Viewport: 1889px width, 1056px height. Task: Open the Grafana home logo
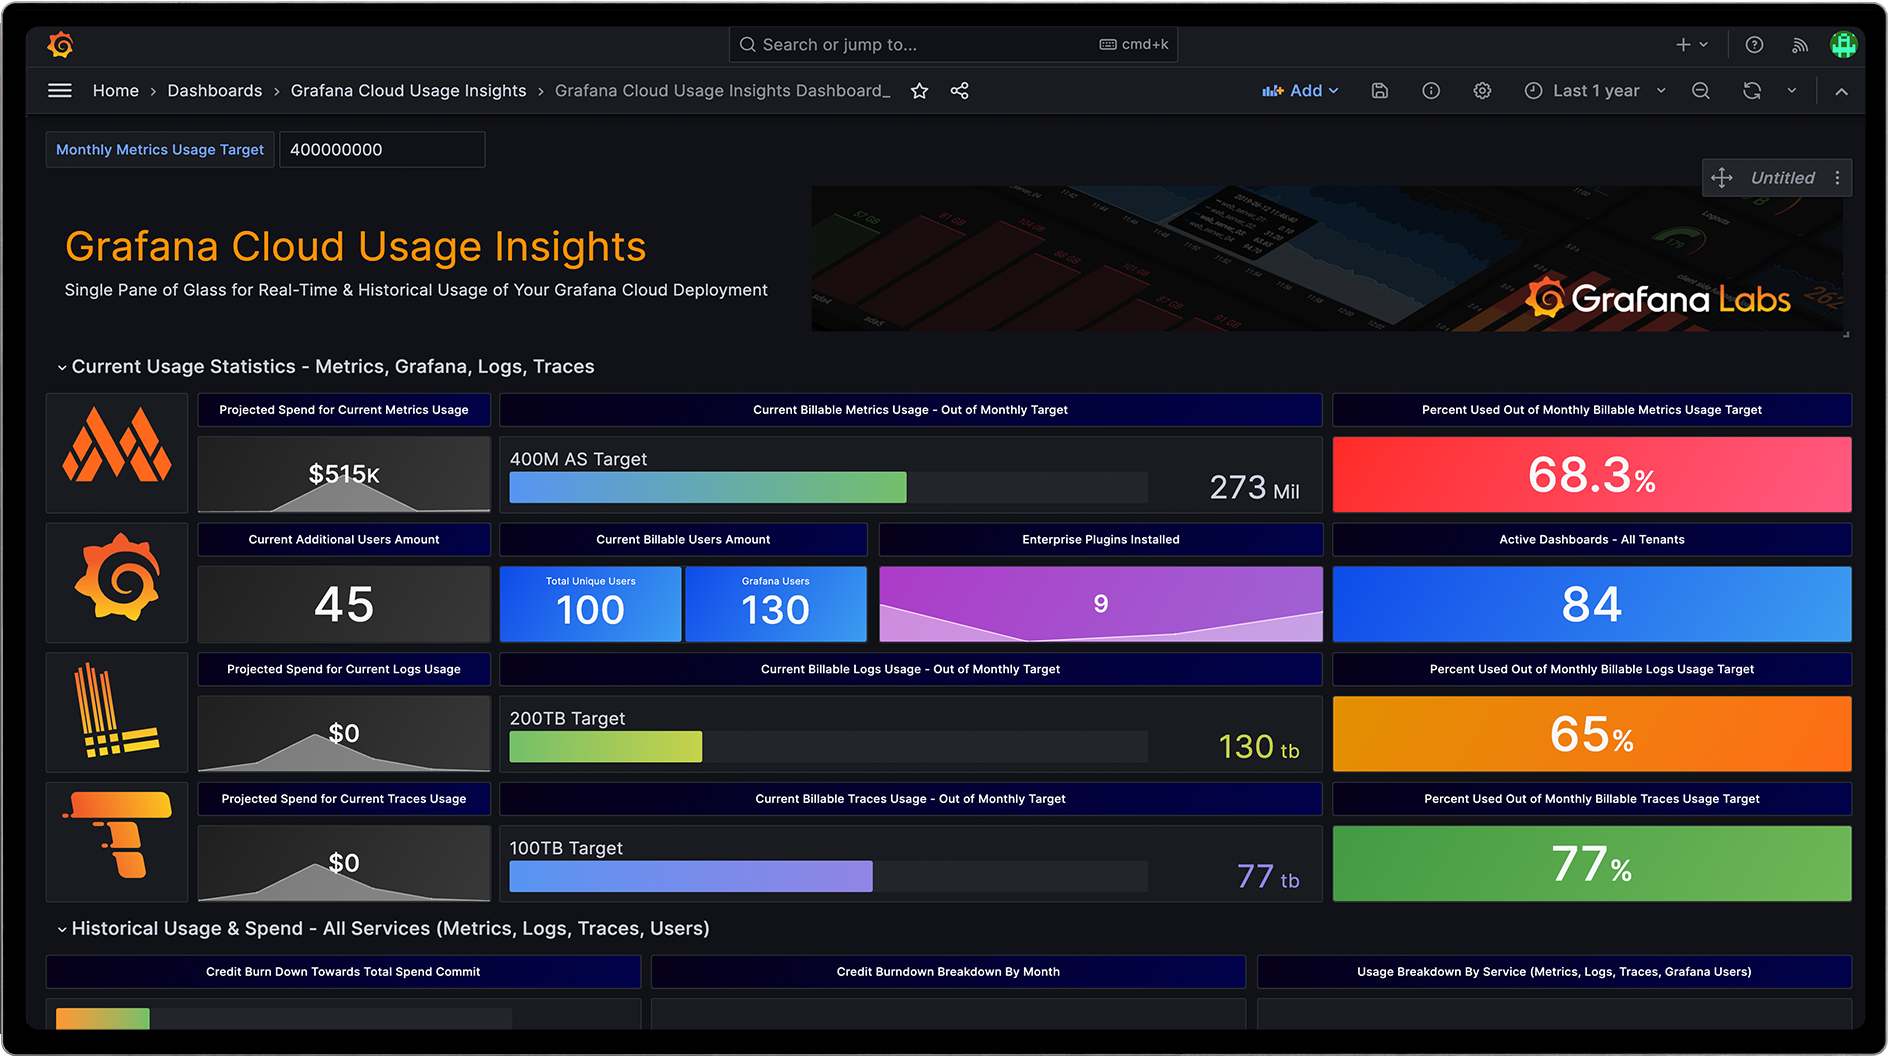click(60, 44)
